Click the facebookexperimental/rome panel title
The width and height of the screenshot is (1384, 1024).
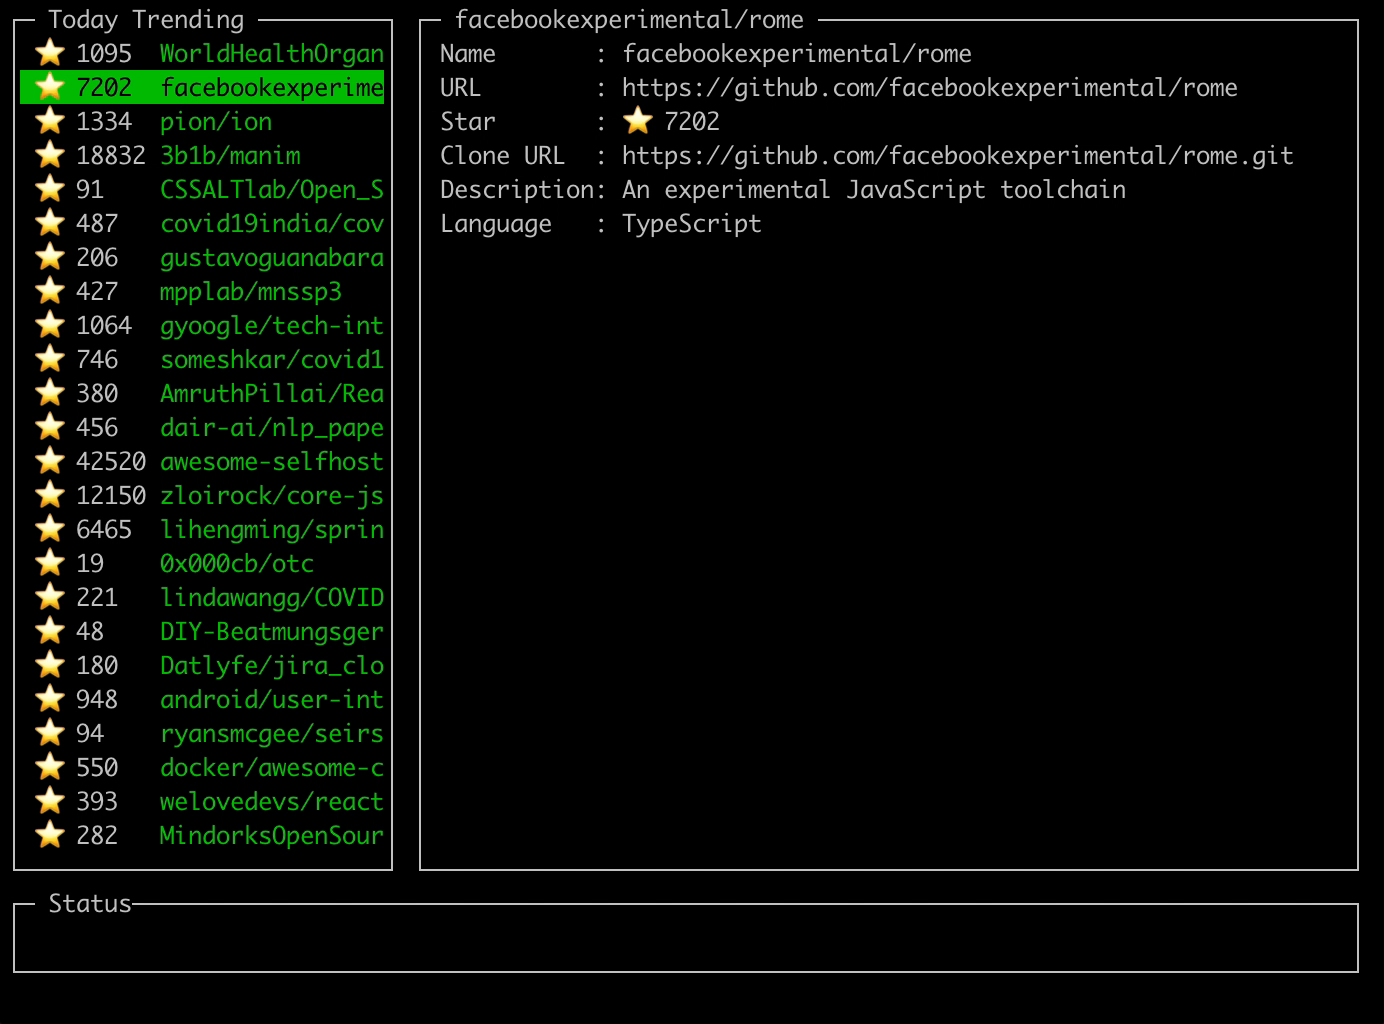629,20
